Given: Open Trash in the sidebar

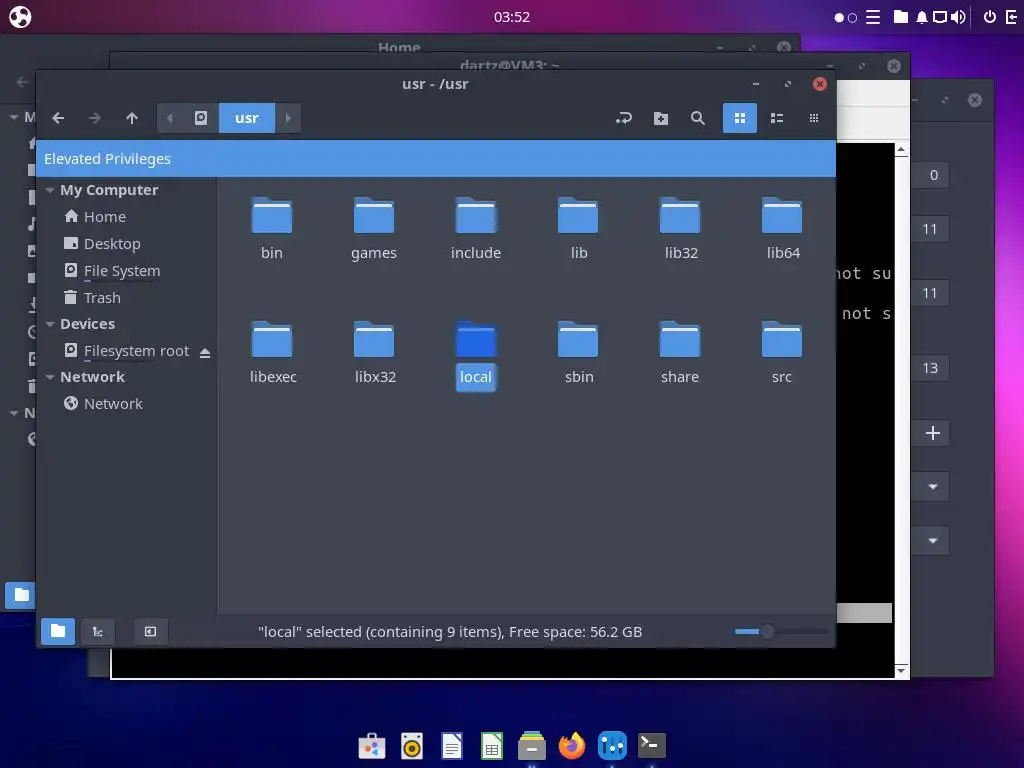Looking at the screenshot, I should (x=102, y=298).
